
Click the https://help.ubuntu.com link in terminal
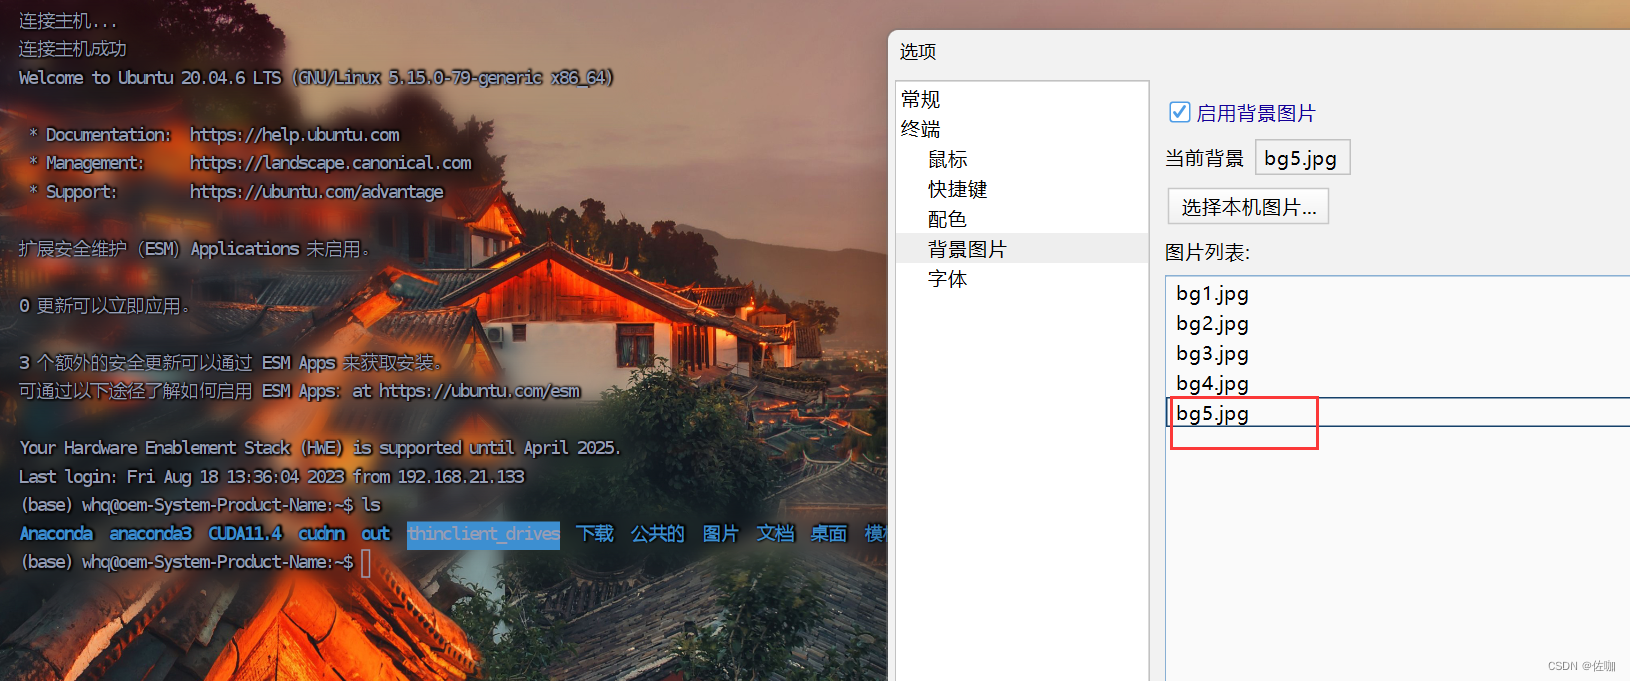coord(294,135)
